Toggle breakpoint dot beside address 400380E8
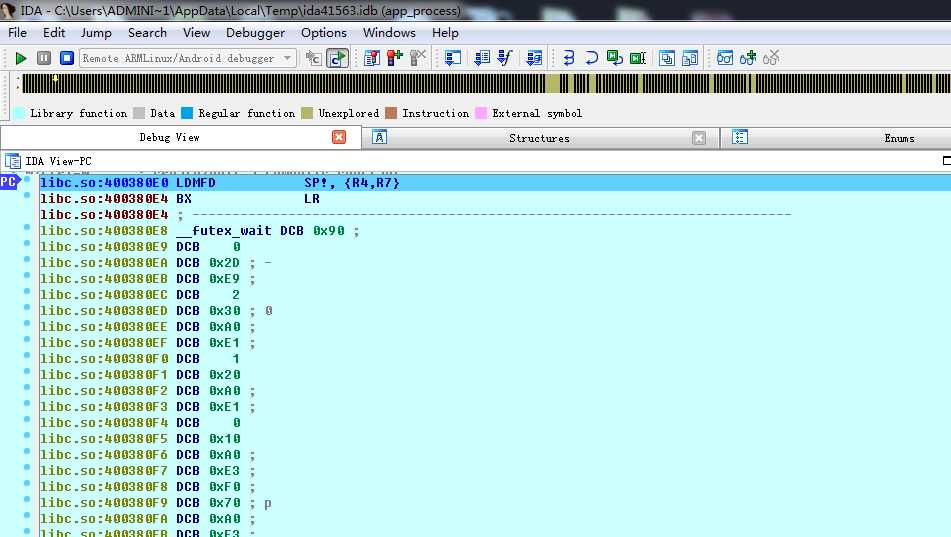 [27, 228]
